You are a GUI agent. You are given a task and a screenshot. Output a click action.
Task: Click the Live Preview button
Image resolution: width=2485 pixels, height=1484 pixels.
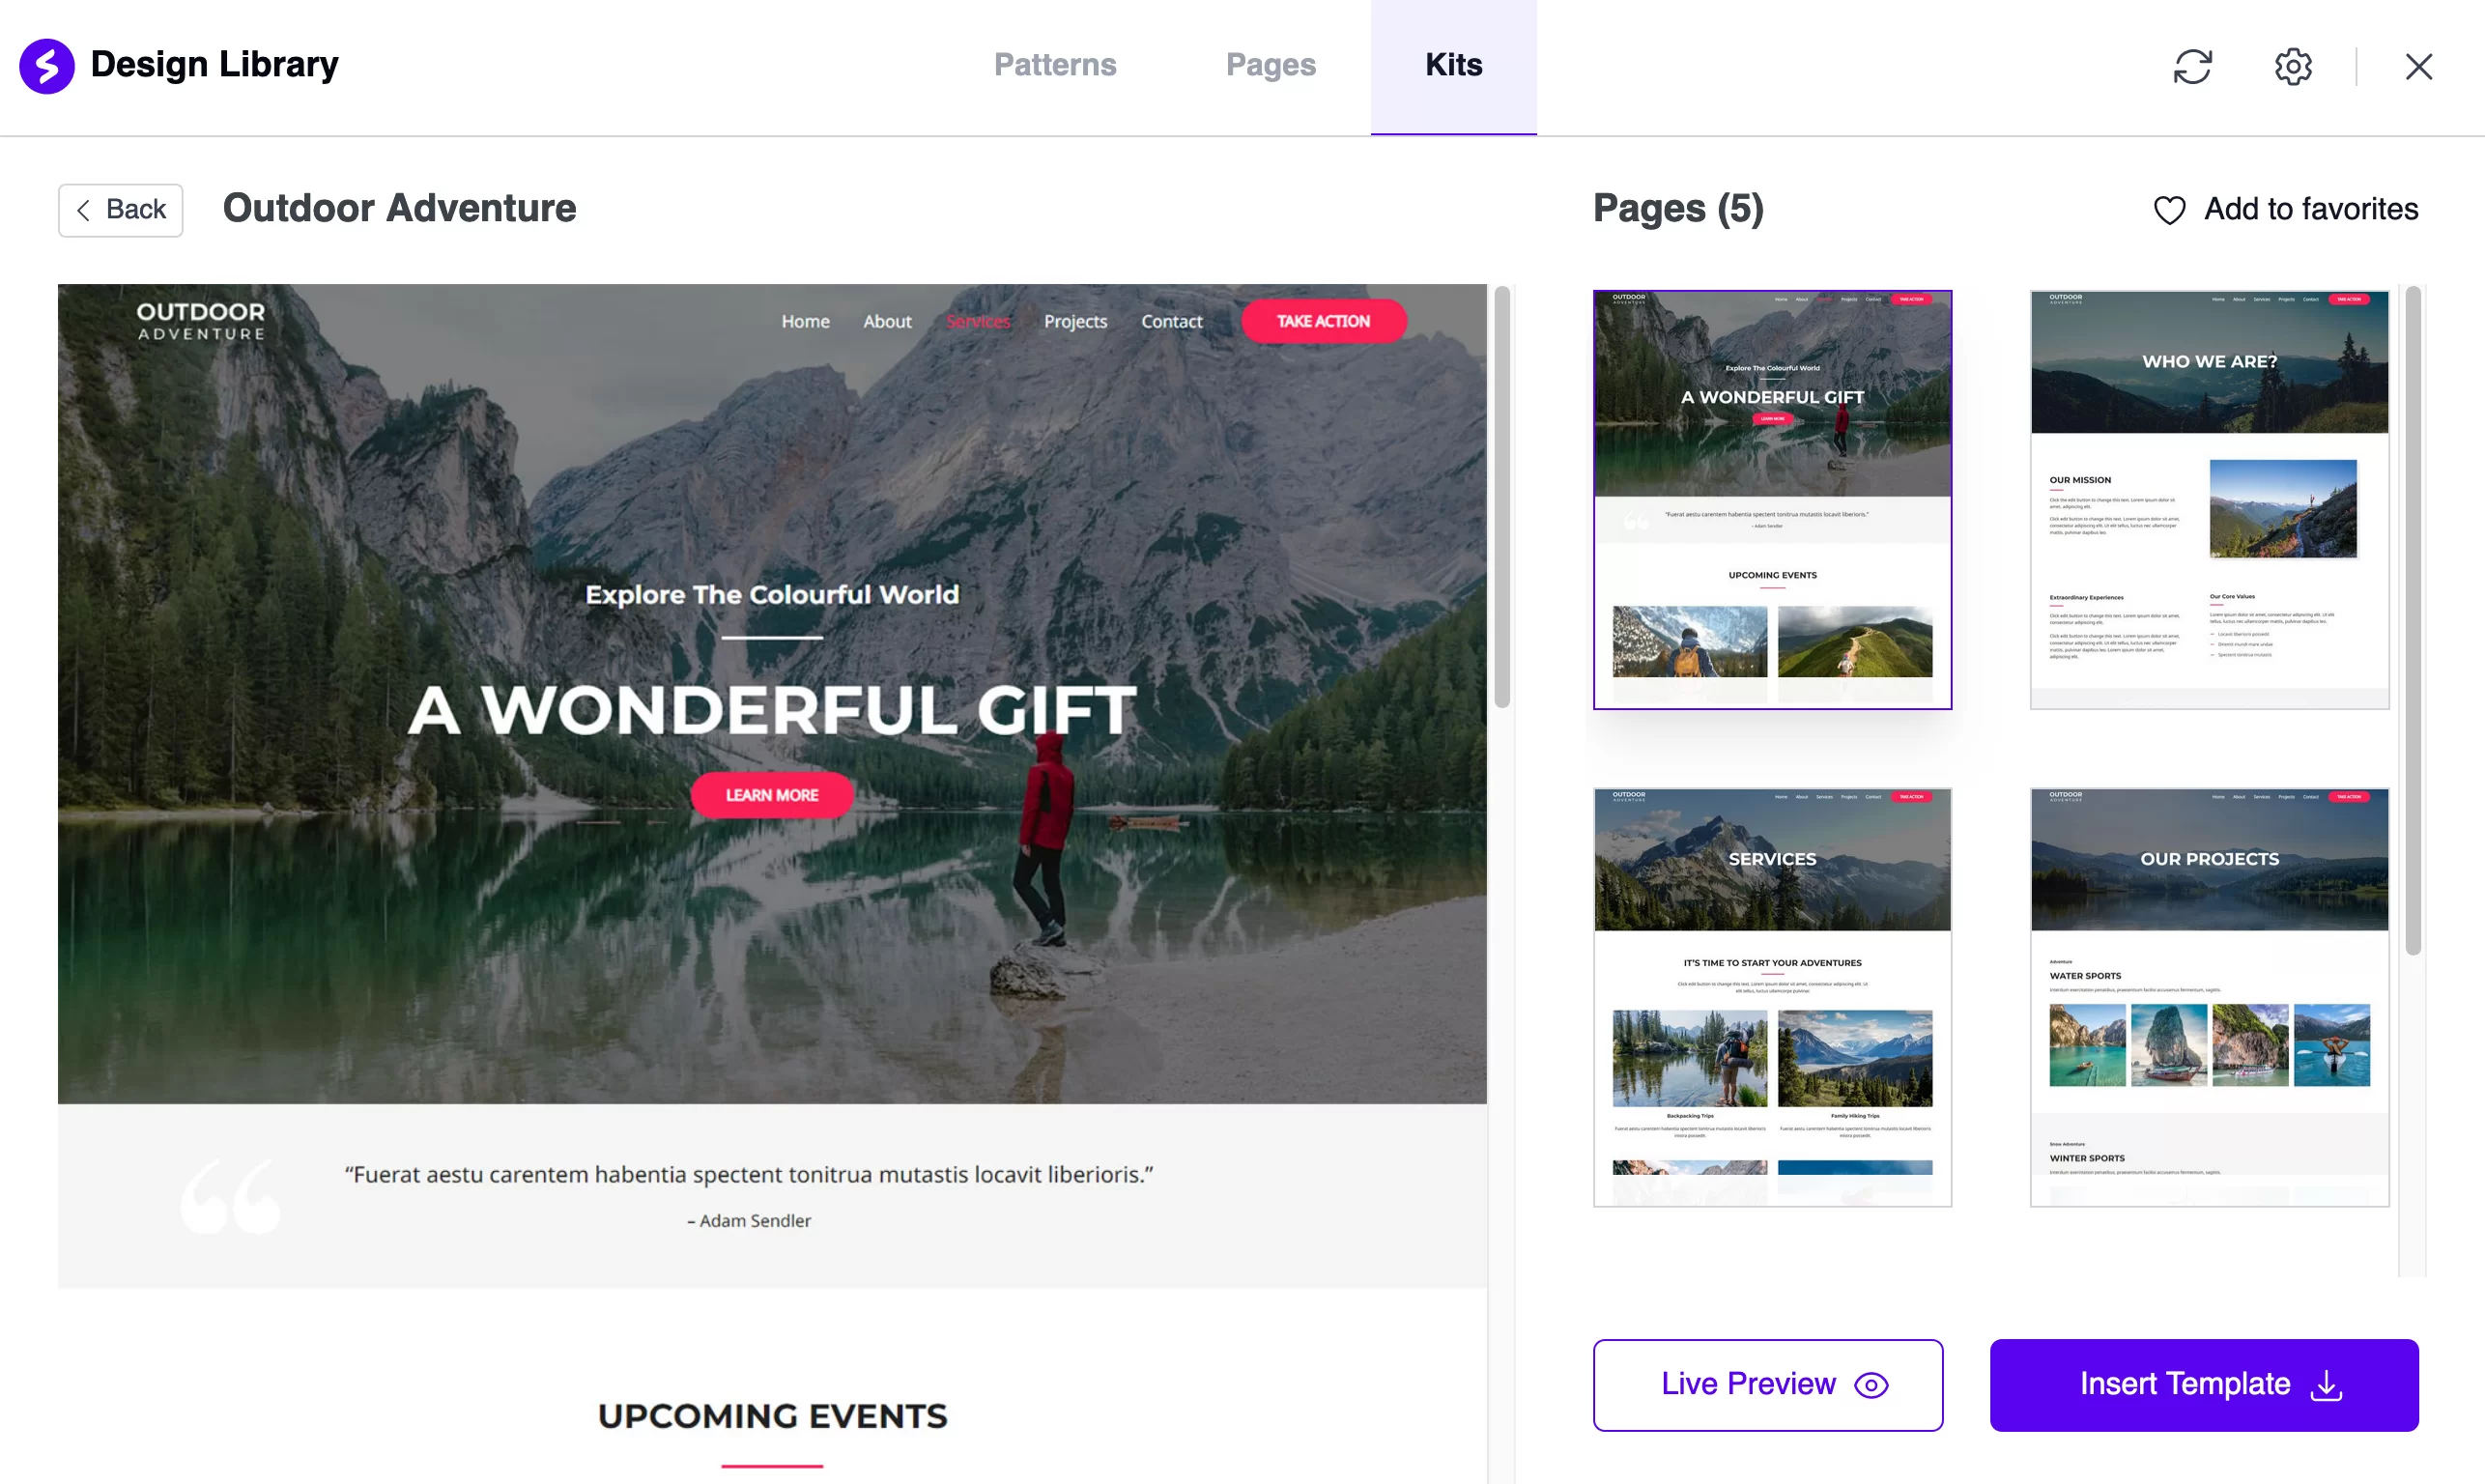pyautogui.click(x=1768, y=1384)
